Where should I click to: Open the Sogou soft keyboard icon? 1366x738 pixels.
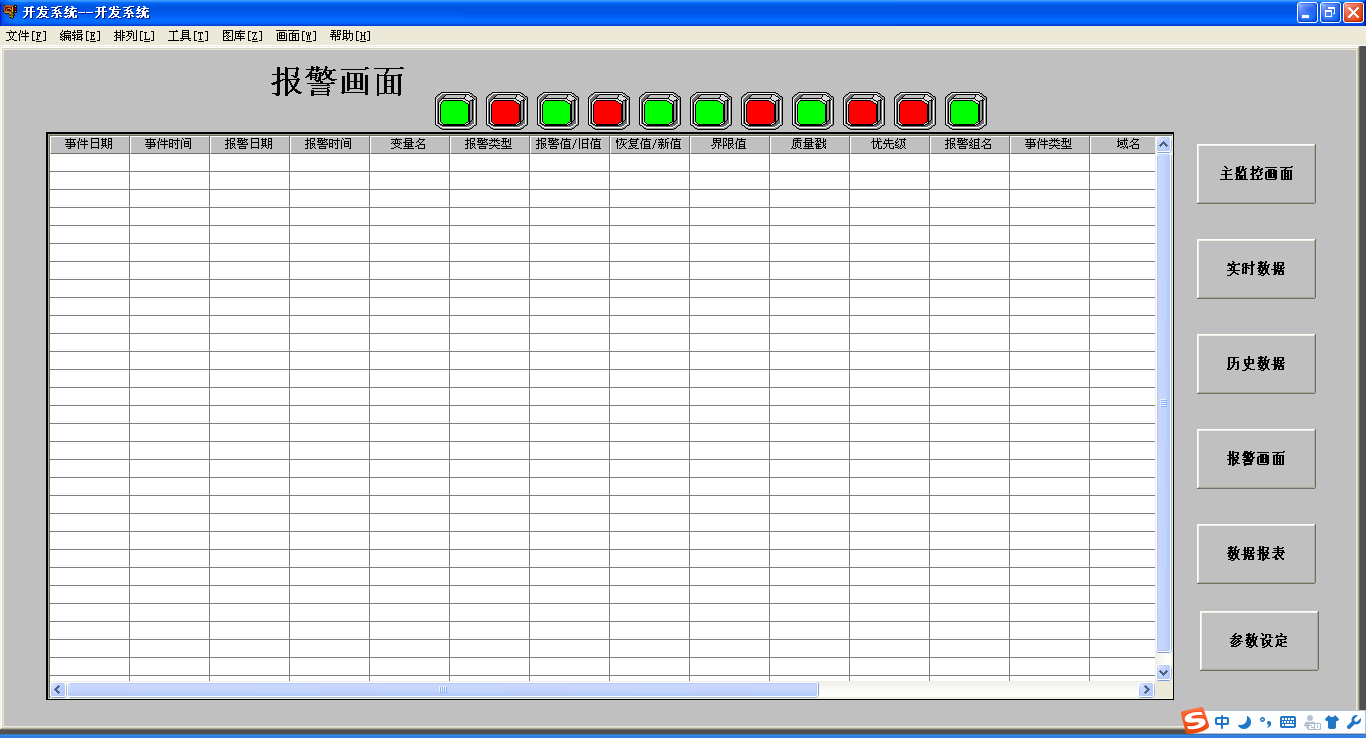pyautogui.click(x=1288, y=722)
